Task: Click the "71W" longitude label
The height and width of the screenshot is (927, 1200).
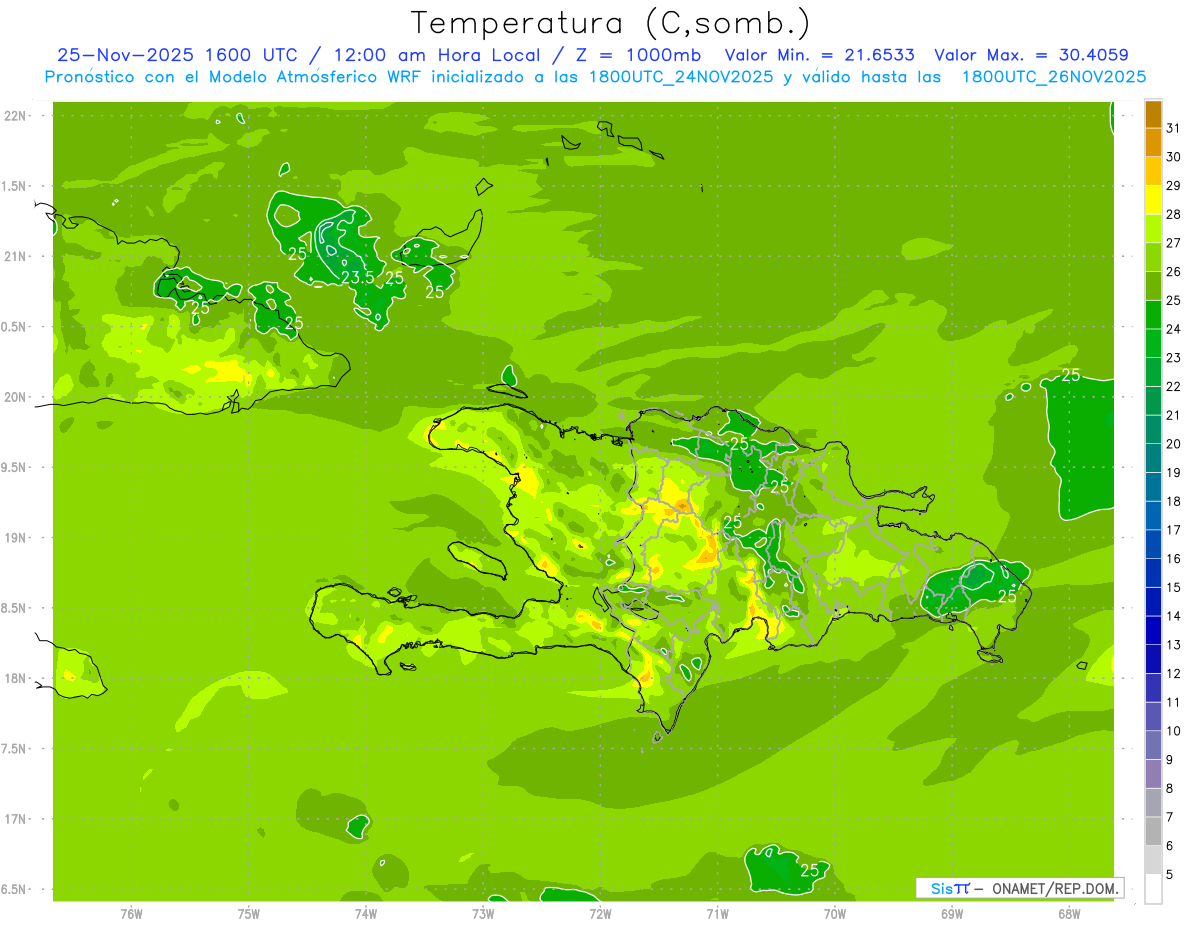Action: pos(717,914)
